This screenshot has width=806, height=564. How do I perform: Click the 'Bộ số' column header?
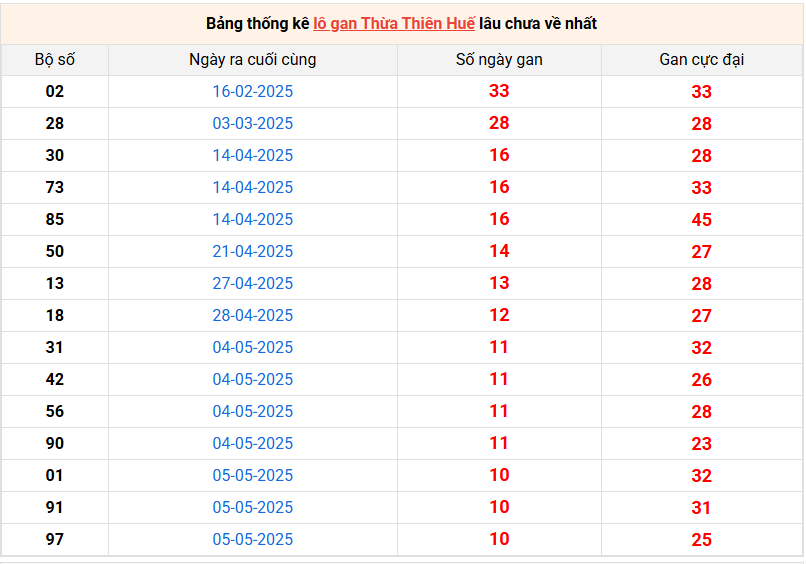tap(54, 60)
